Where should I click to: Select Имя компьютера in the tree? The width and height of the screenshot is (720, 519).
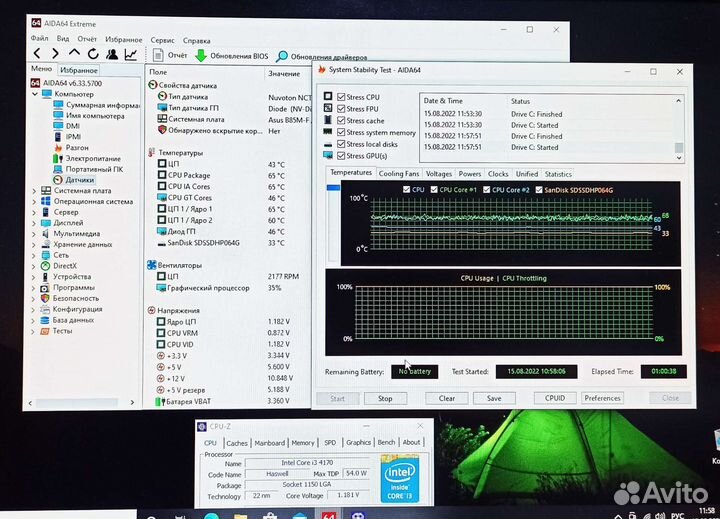pos(89,116)
